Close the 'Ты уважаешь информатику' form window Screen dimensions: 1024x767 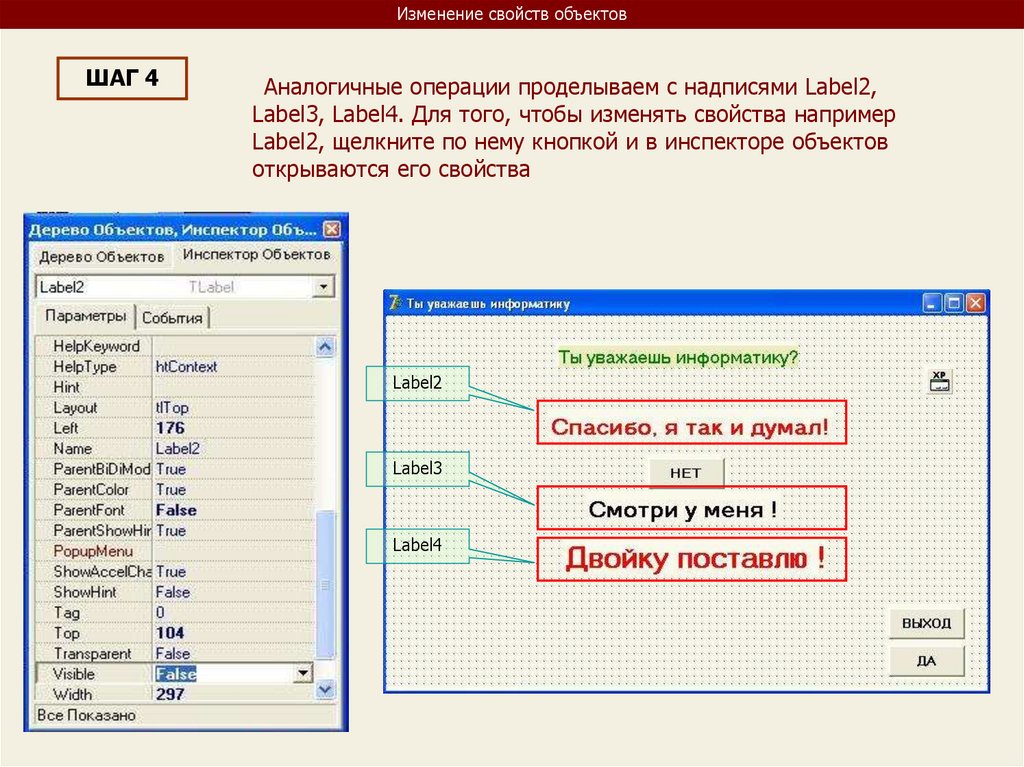(x=975, y=303)
